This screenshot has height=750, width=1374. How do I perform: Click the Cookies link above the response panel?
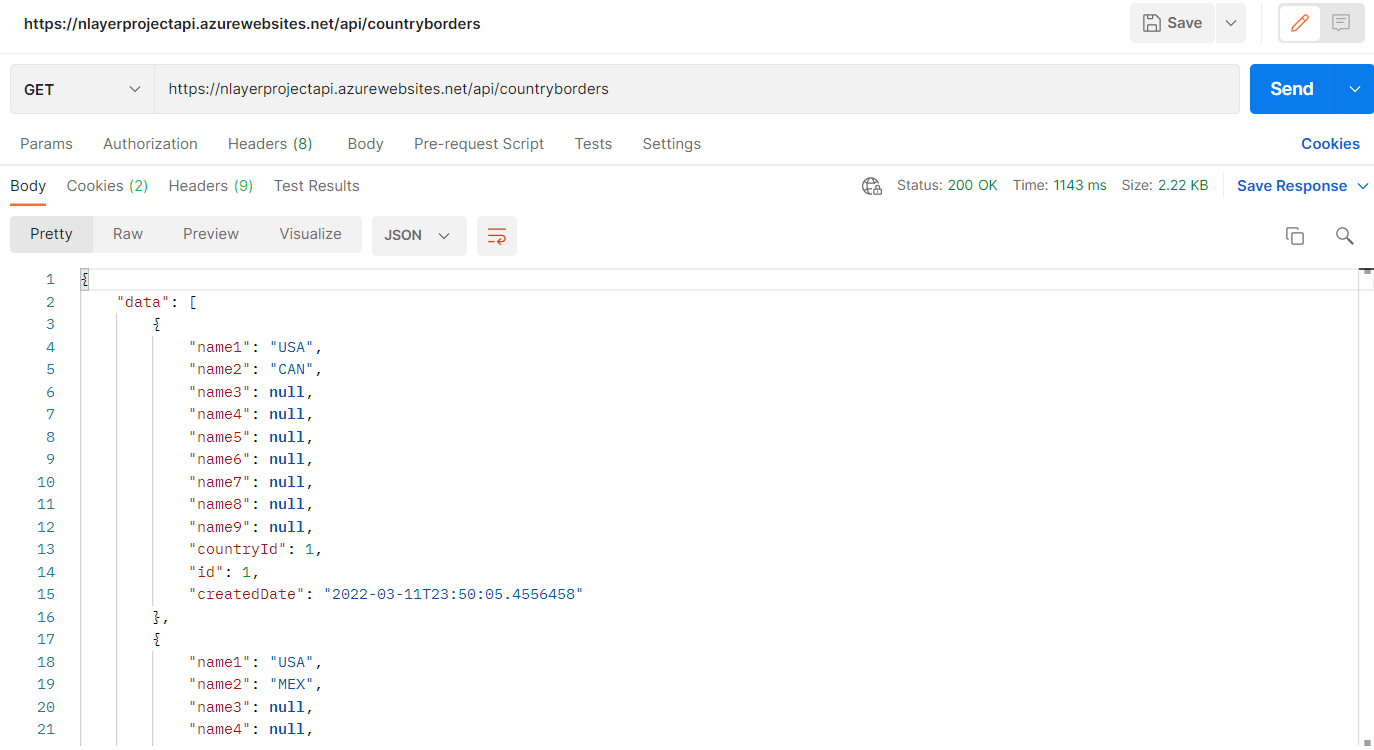[1330, 144]
